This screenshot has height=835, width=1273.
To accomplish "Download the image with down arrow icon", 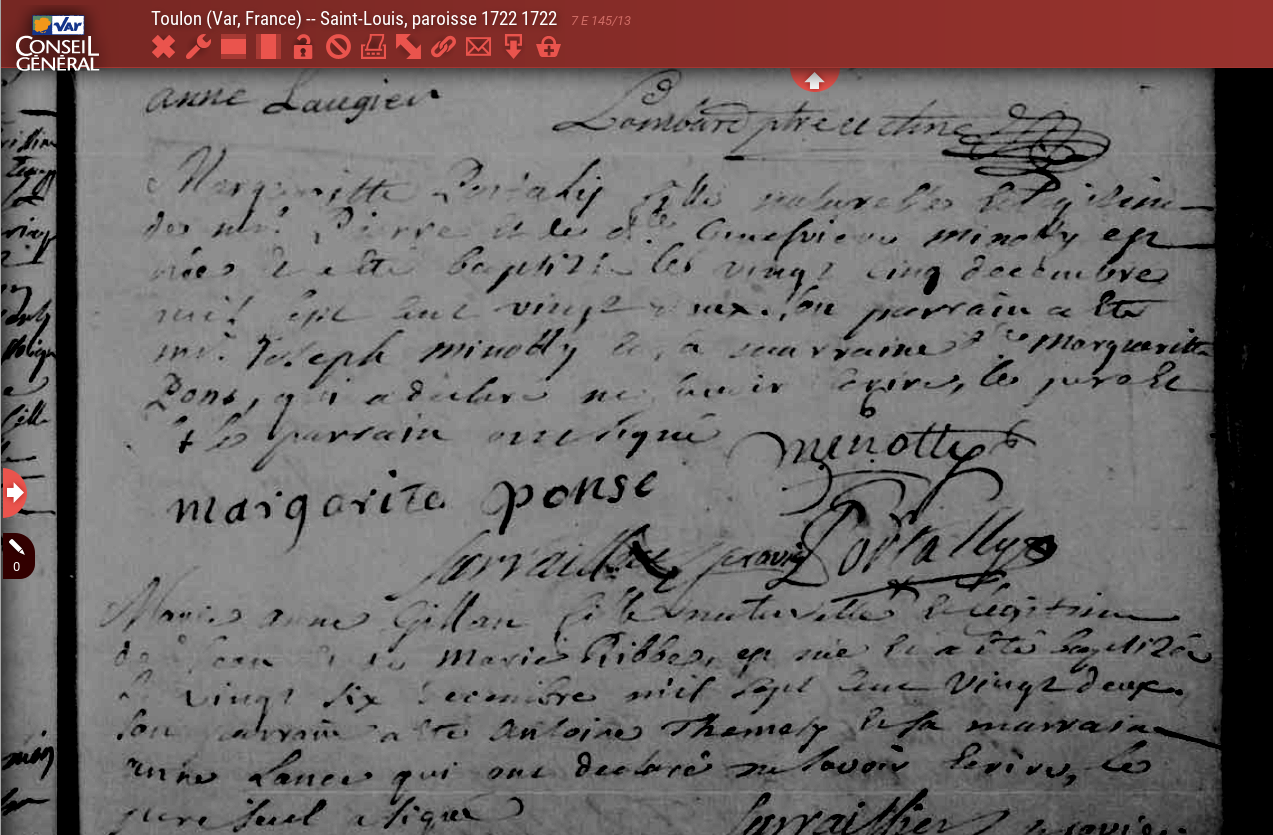I will pyautogui.click(x=513, y=47).
